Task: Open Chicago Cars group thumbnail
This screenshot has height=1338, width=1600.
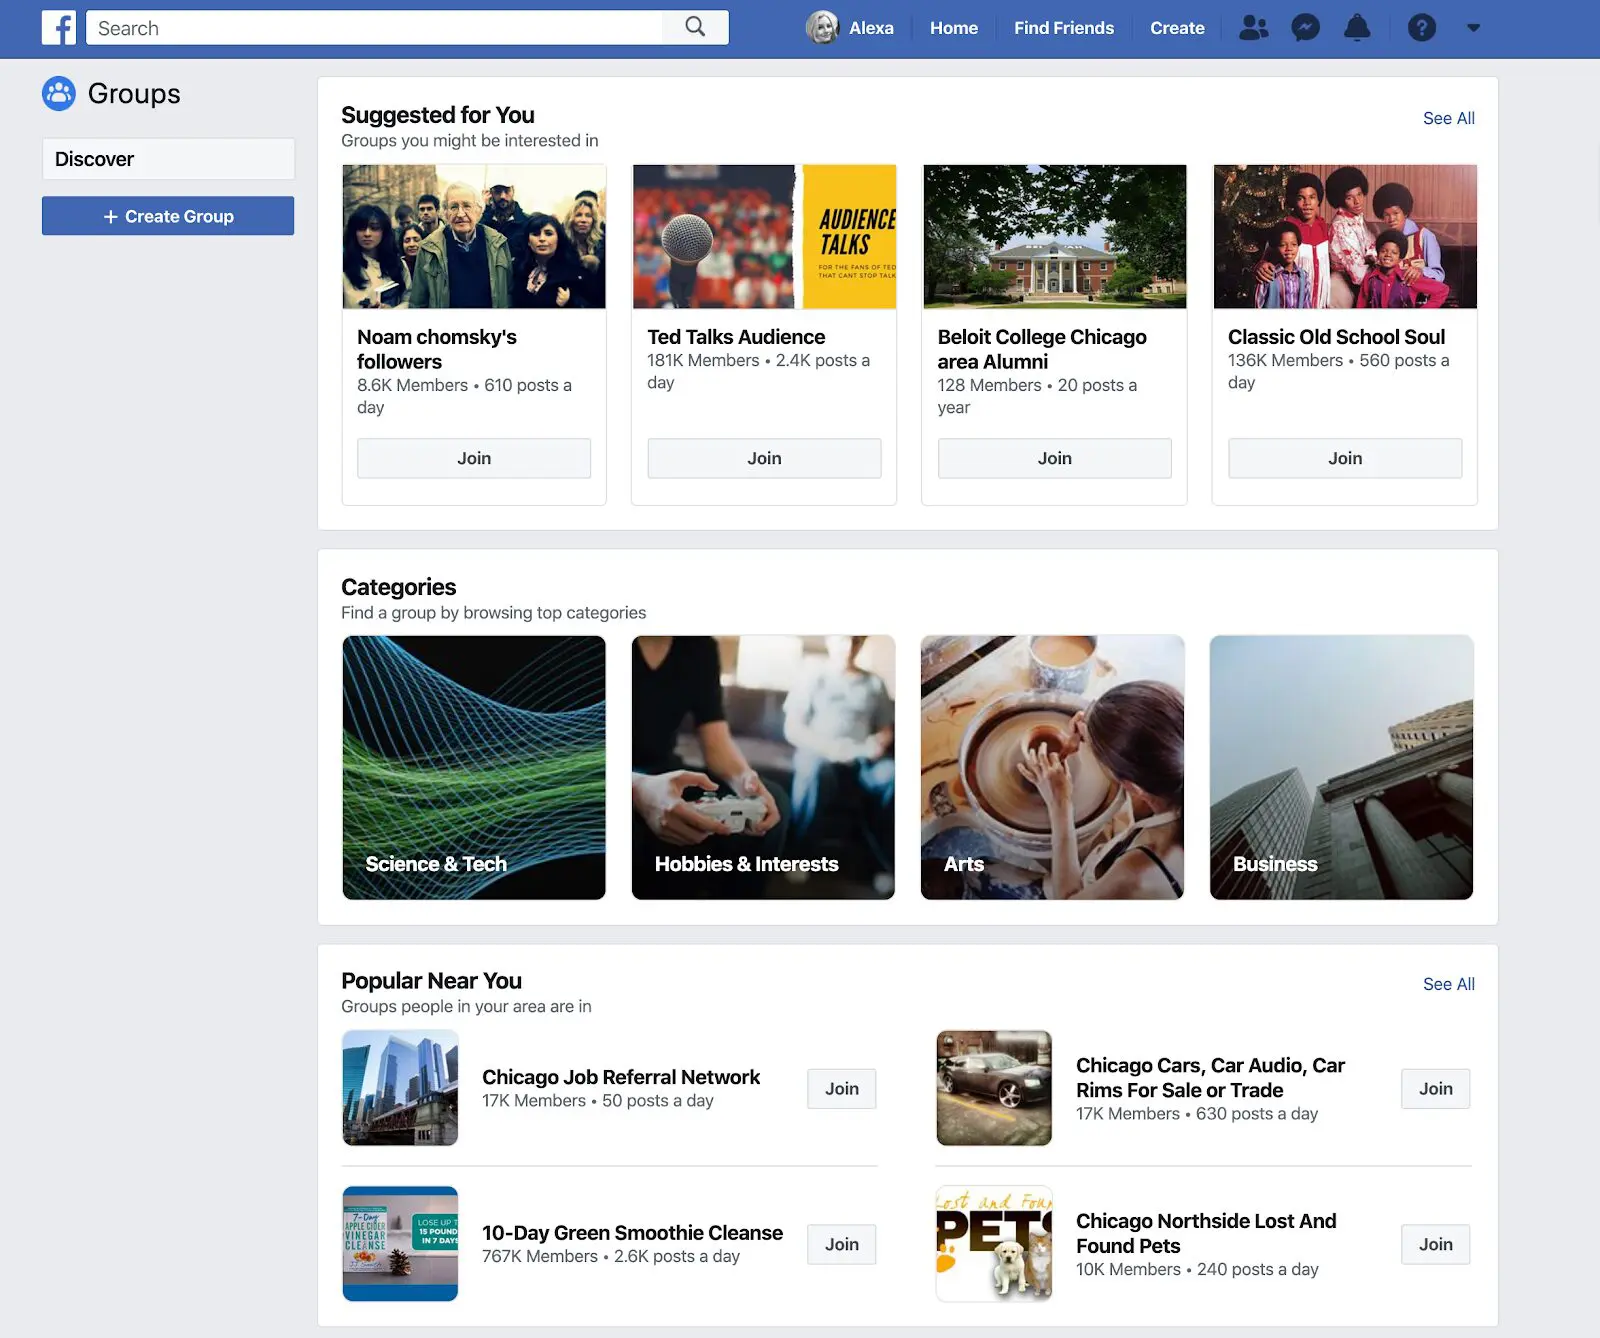Action: pyautogui.click(x=994, y=1088)
